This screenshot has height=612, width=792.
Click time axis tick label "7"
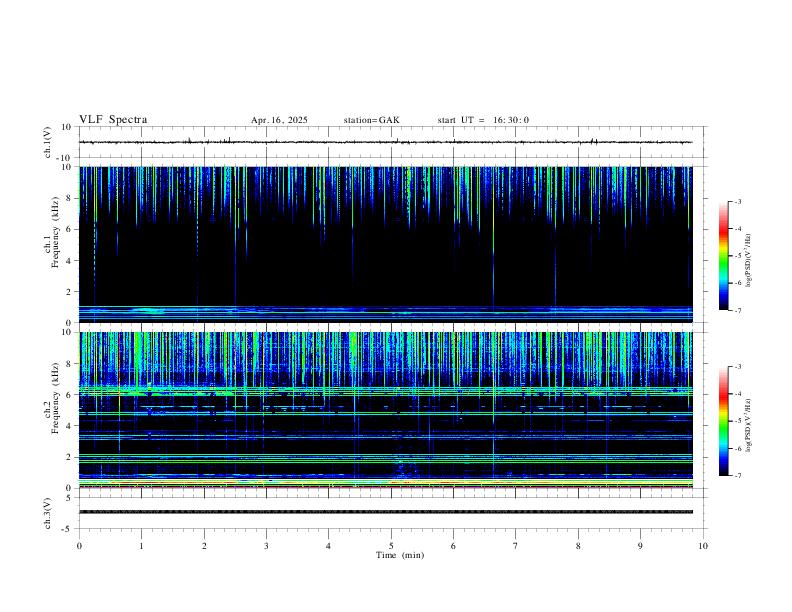pos(516,546)
